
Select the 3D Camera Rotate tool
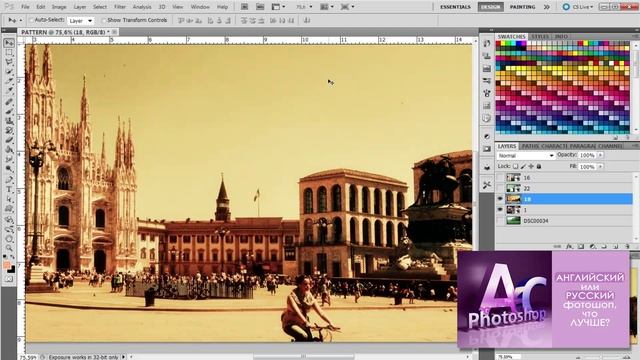click(9, 229)
